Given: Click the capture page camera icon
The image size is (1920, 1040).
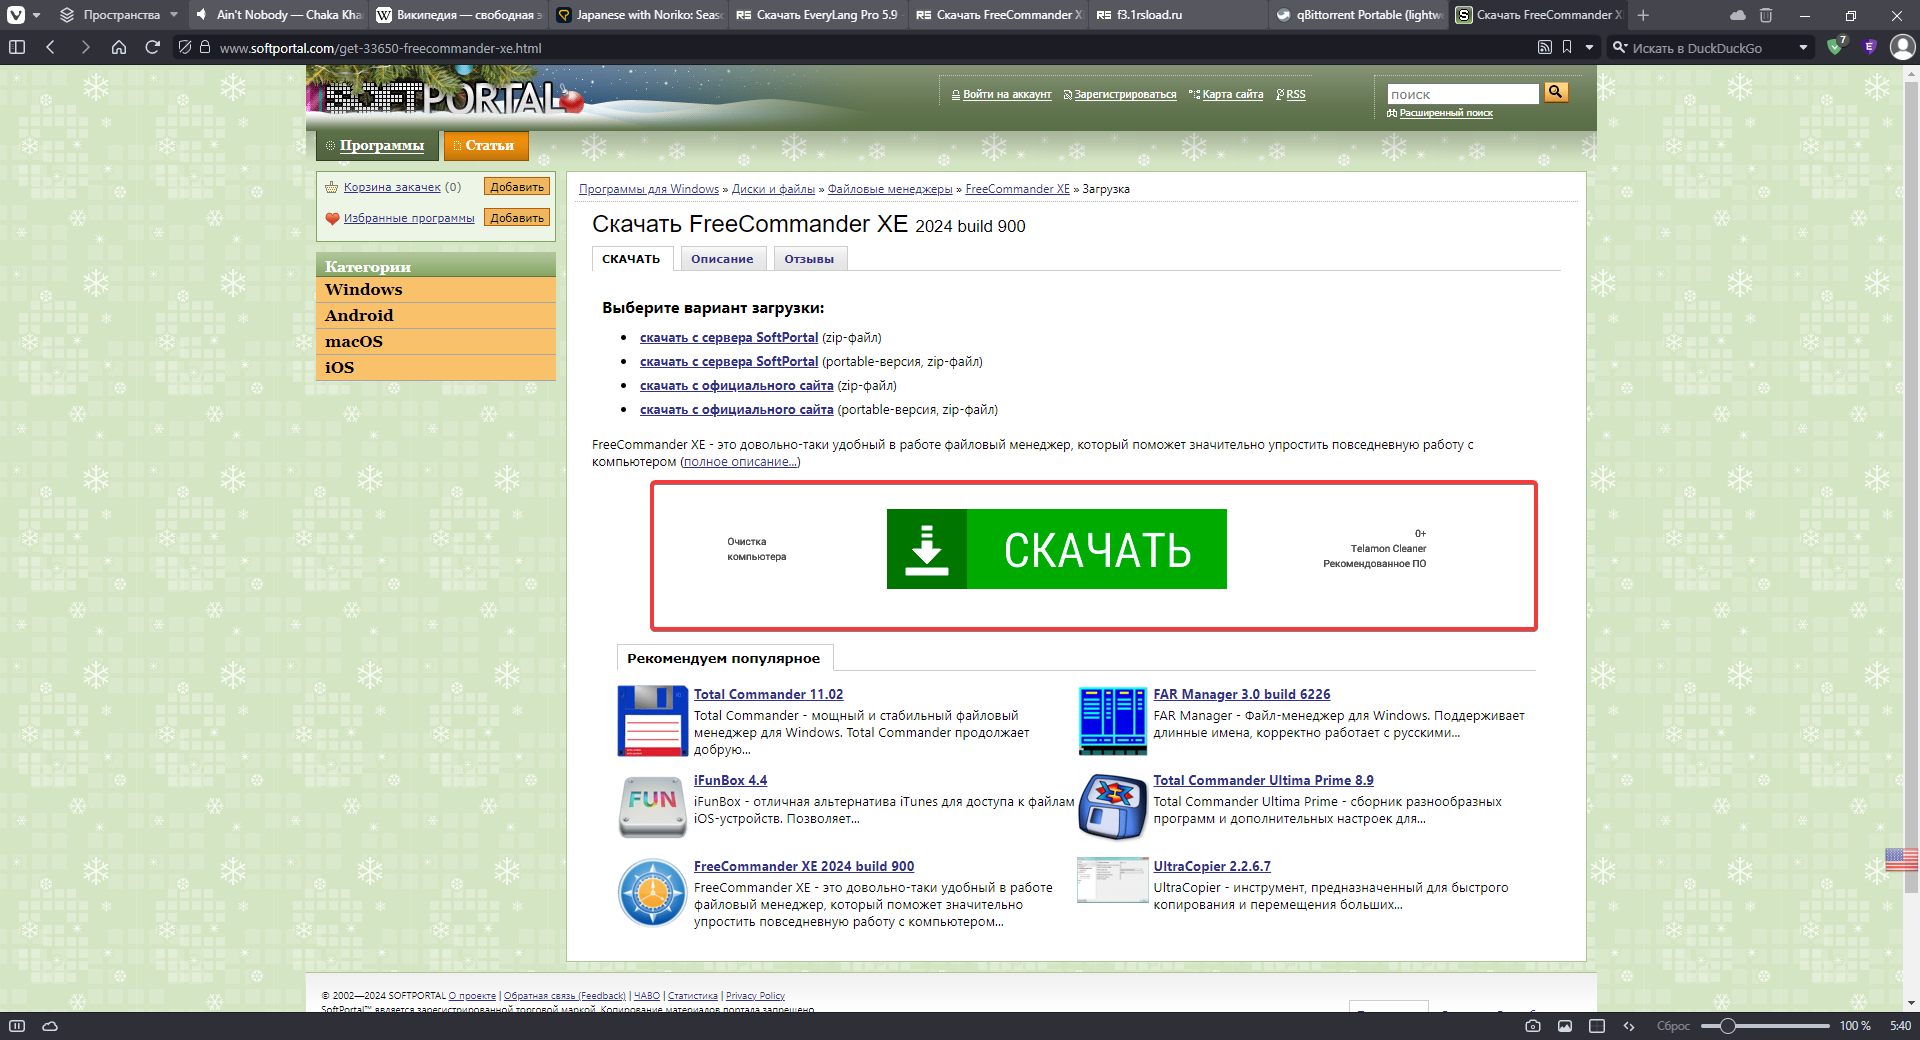Looking at the screenshot, I should click(x=1532, y=1026).
